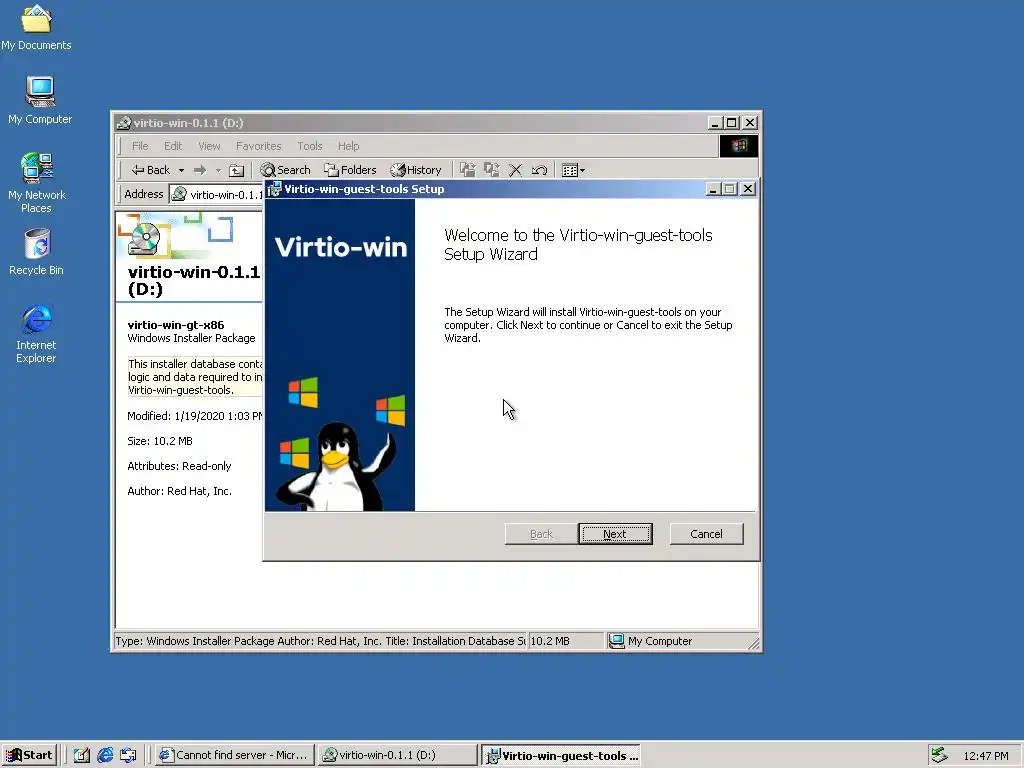Open the Back history dropdown arrow
The width and height of the screenshot is (1024, 768).
pyautogui.click(x=181, y=170)
